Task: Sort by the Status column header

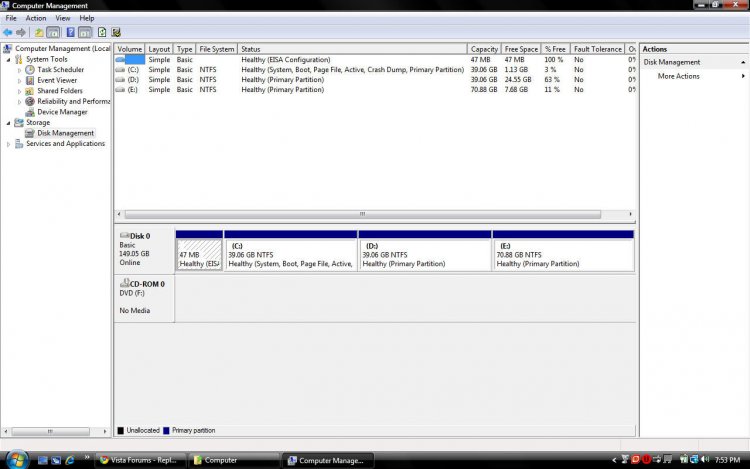Action: (352, 49)
